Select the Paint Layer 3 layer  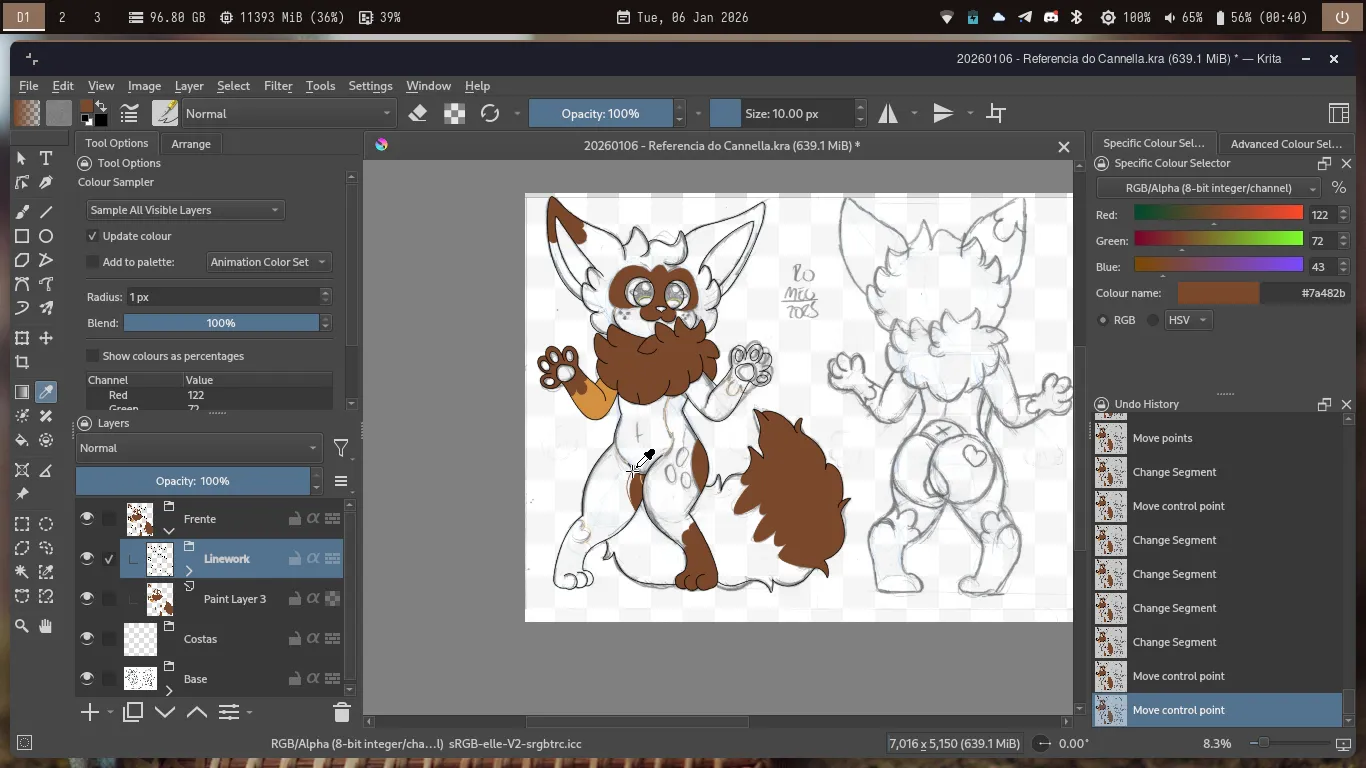[x=235, y=599]
